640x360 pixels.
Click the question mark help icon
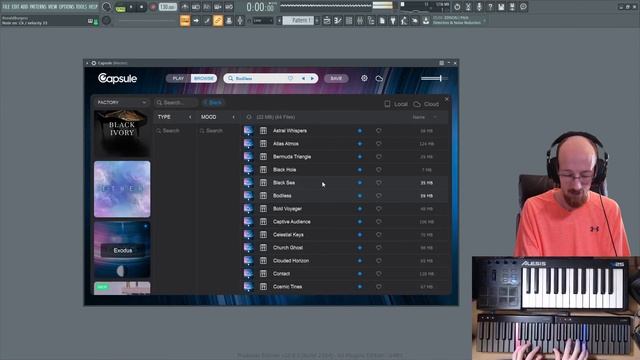490,7
